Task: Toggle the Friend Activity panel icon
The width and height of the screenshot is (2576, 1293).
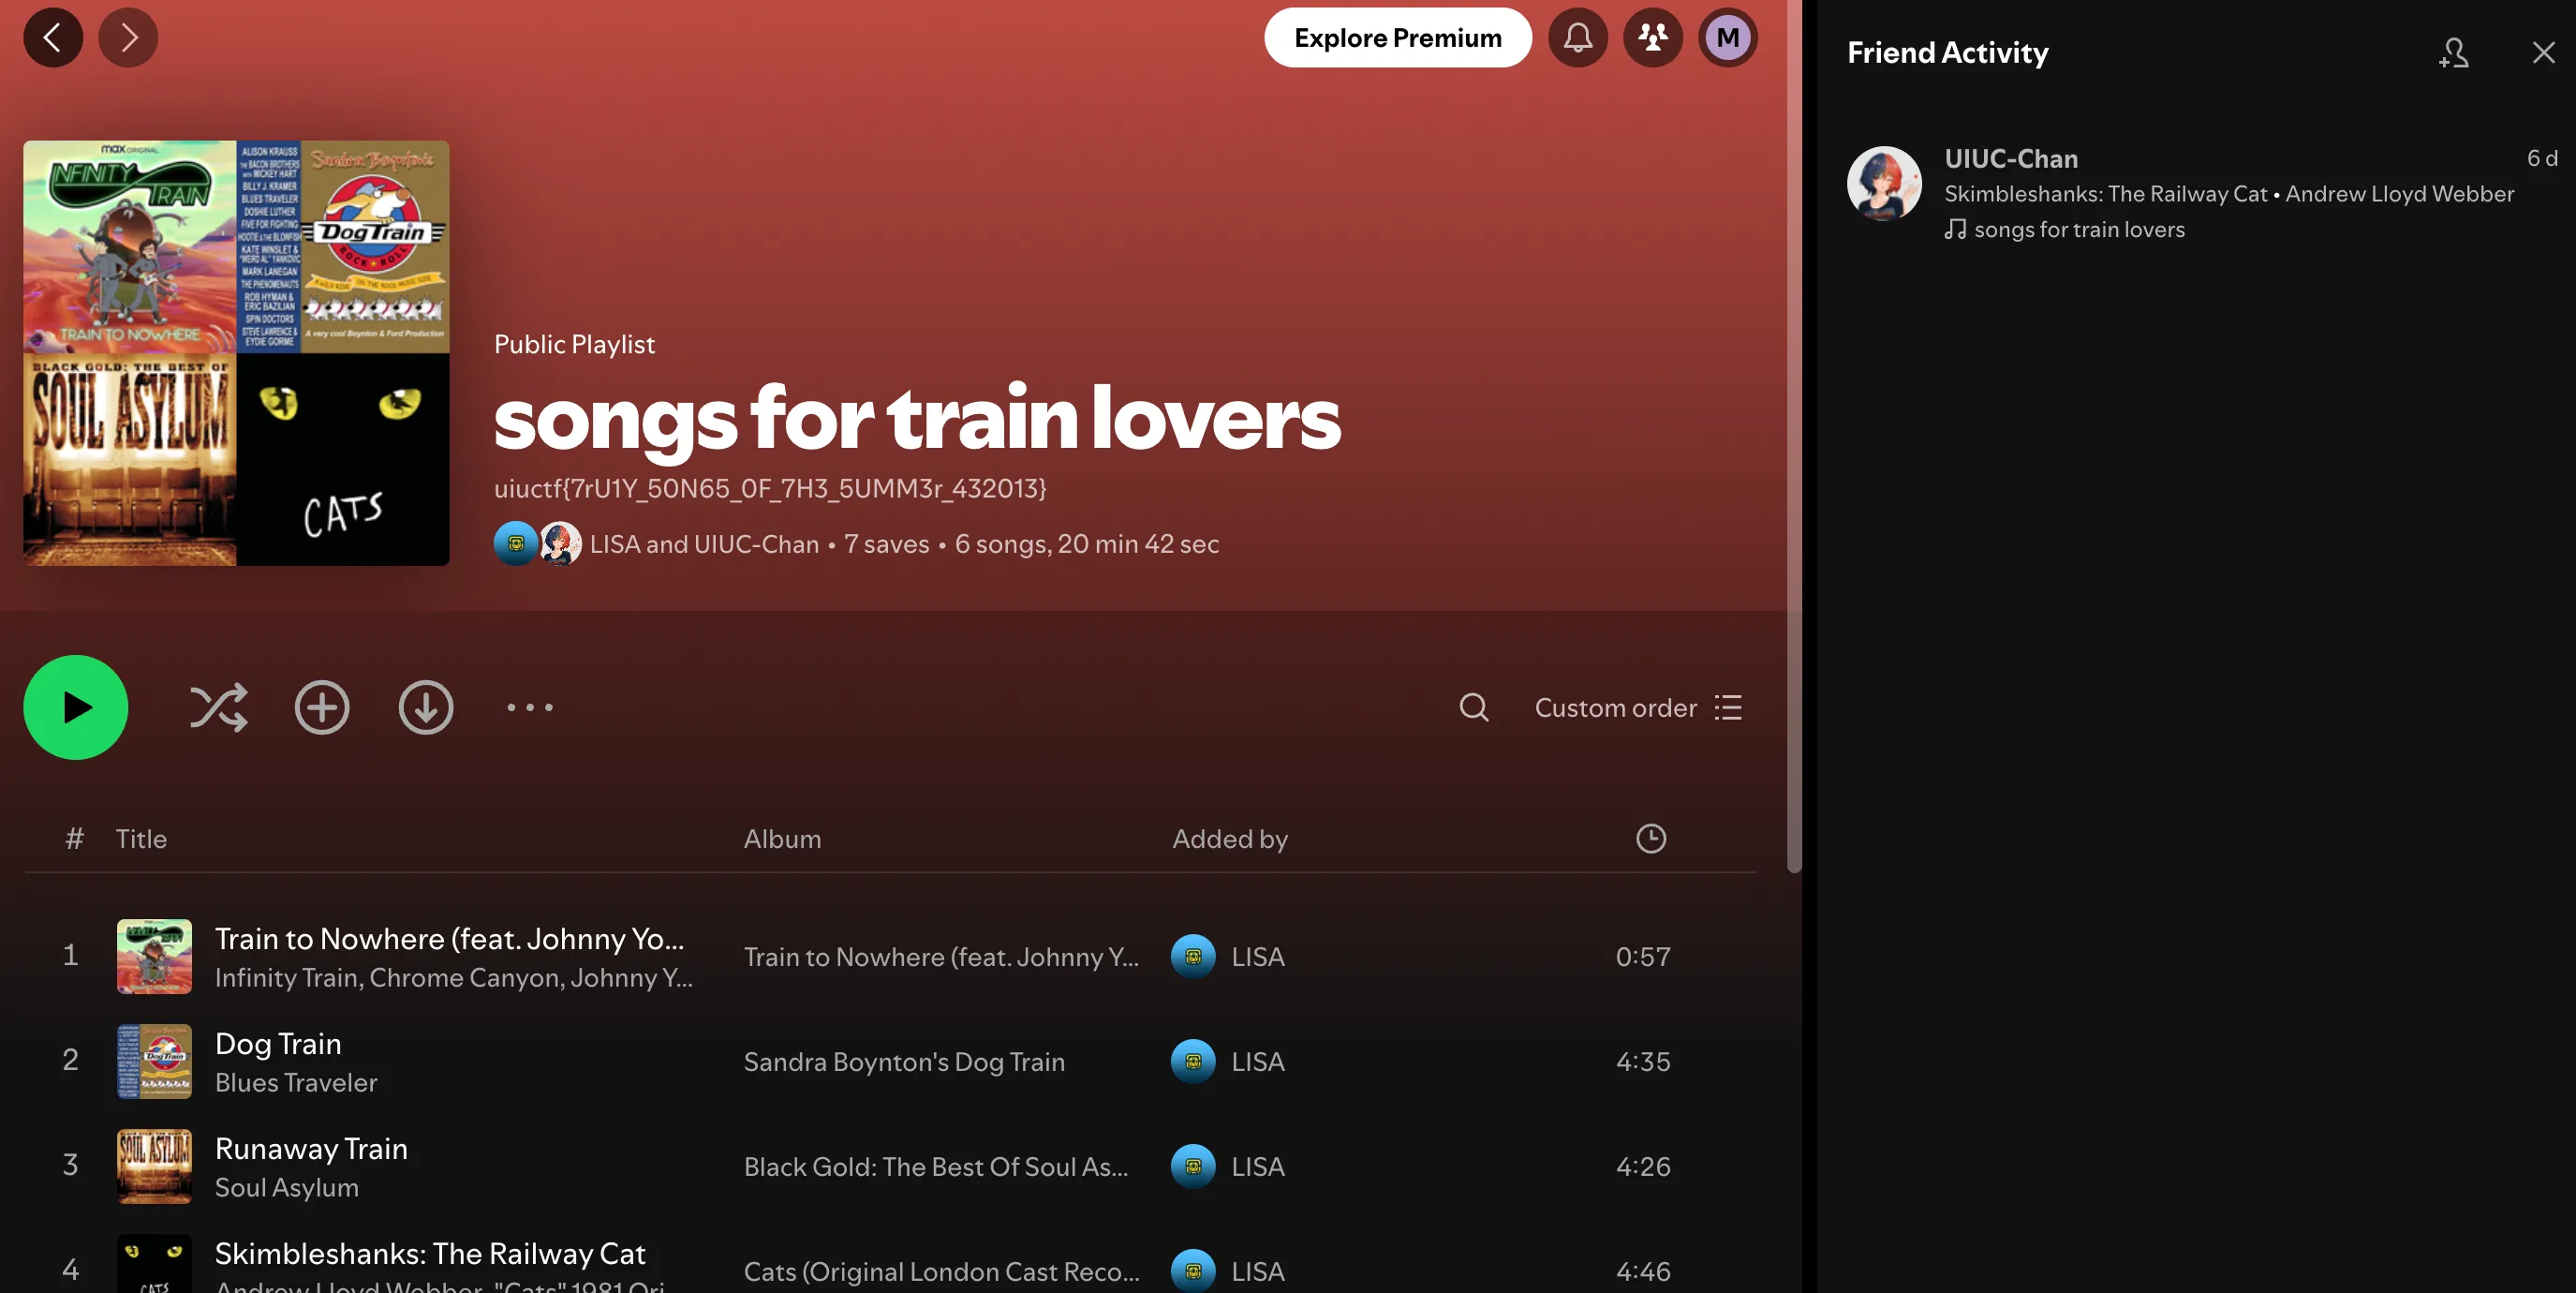Action: tap(1652, 38)
